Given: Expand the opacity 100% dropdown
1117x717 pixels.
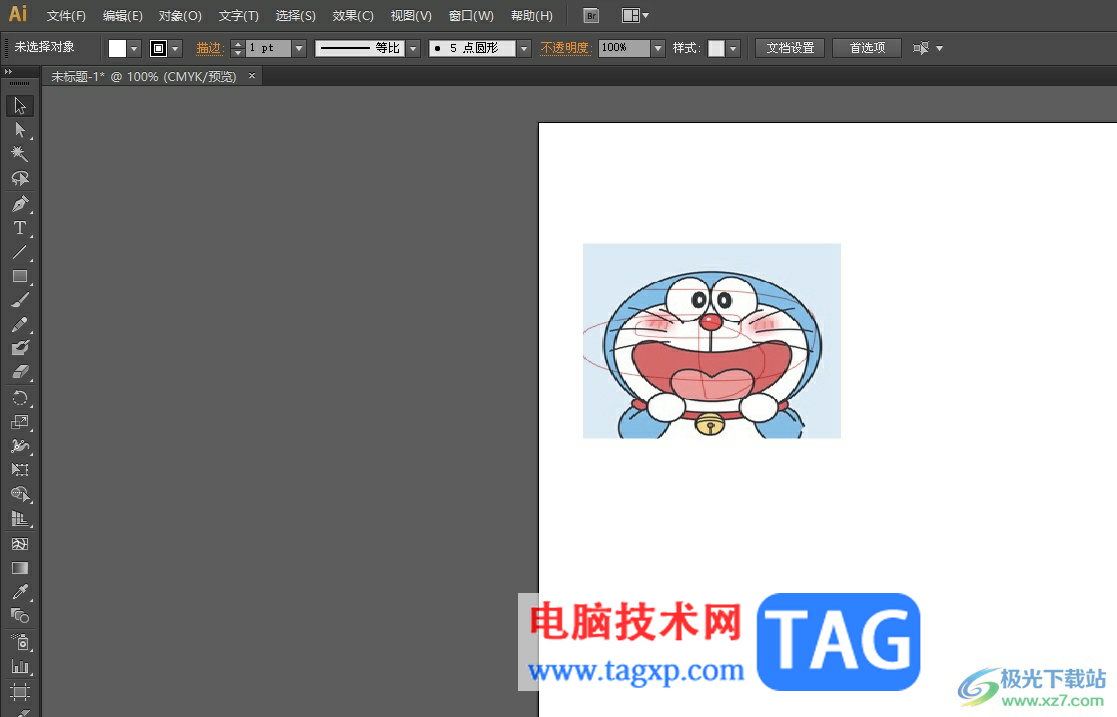Looking at the screenshot, I should coord(658,48).
